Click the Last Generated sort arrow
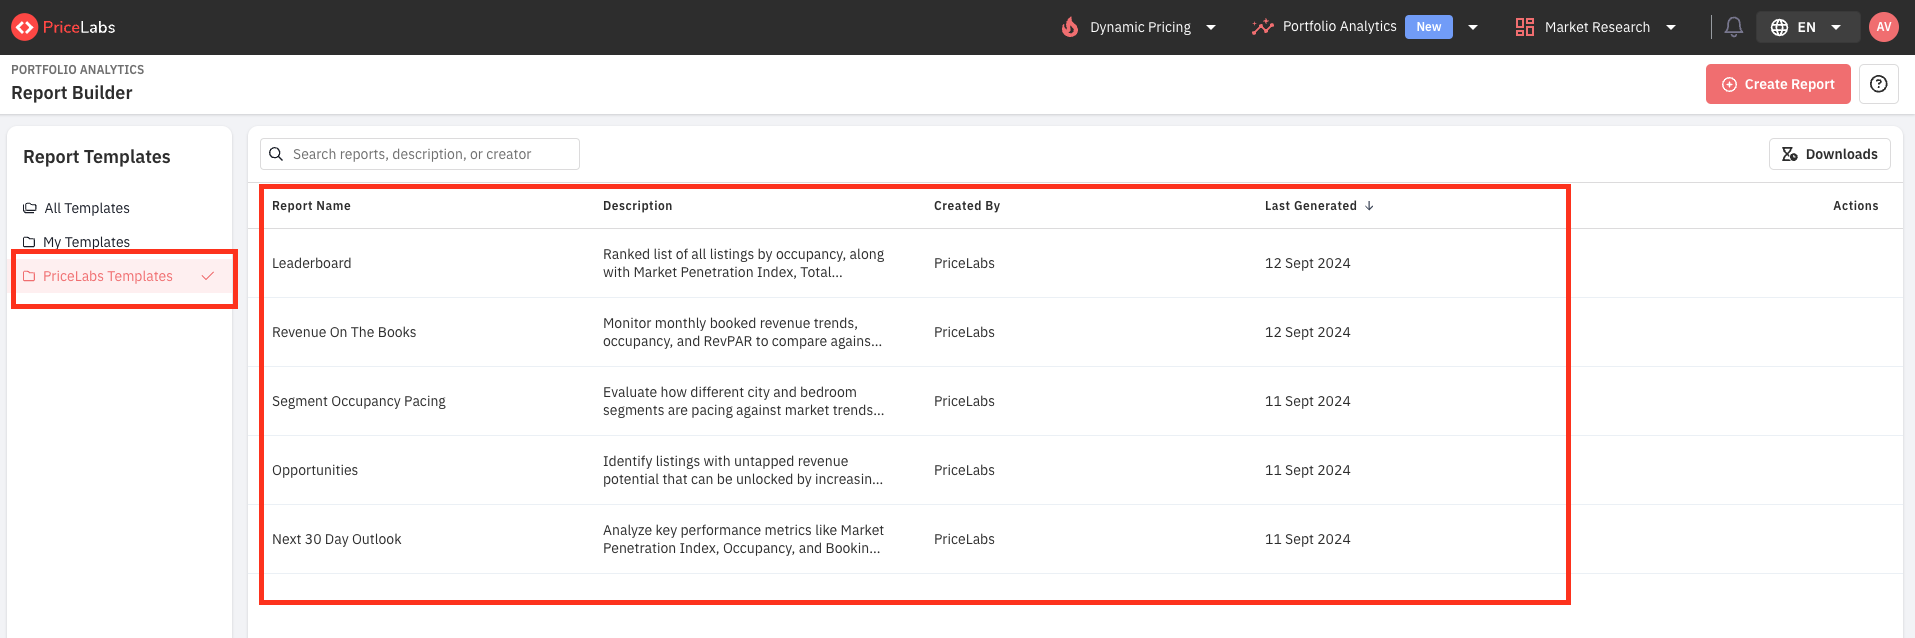Viewport: 1915px width, 638px height. click(x=1369, y=206)
